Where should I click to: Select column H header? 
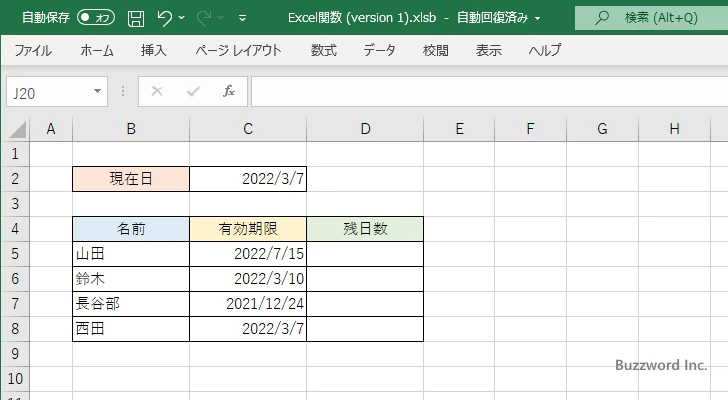[x=674, y=129]
